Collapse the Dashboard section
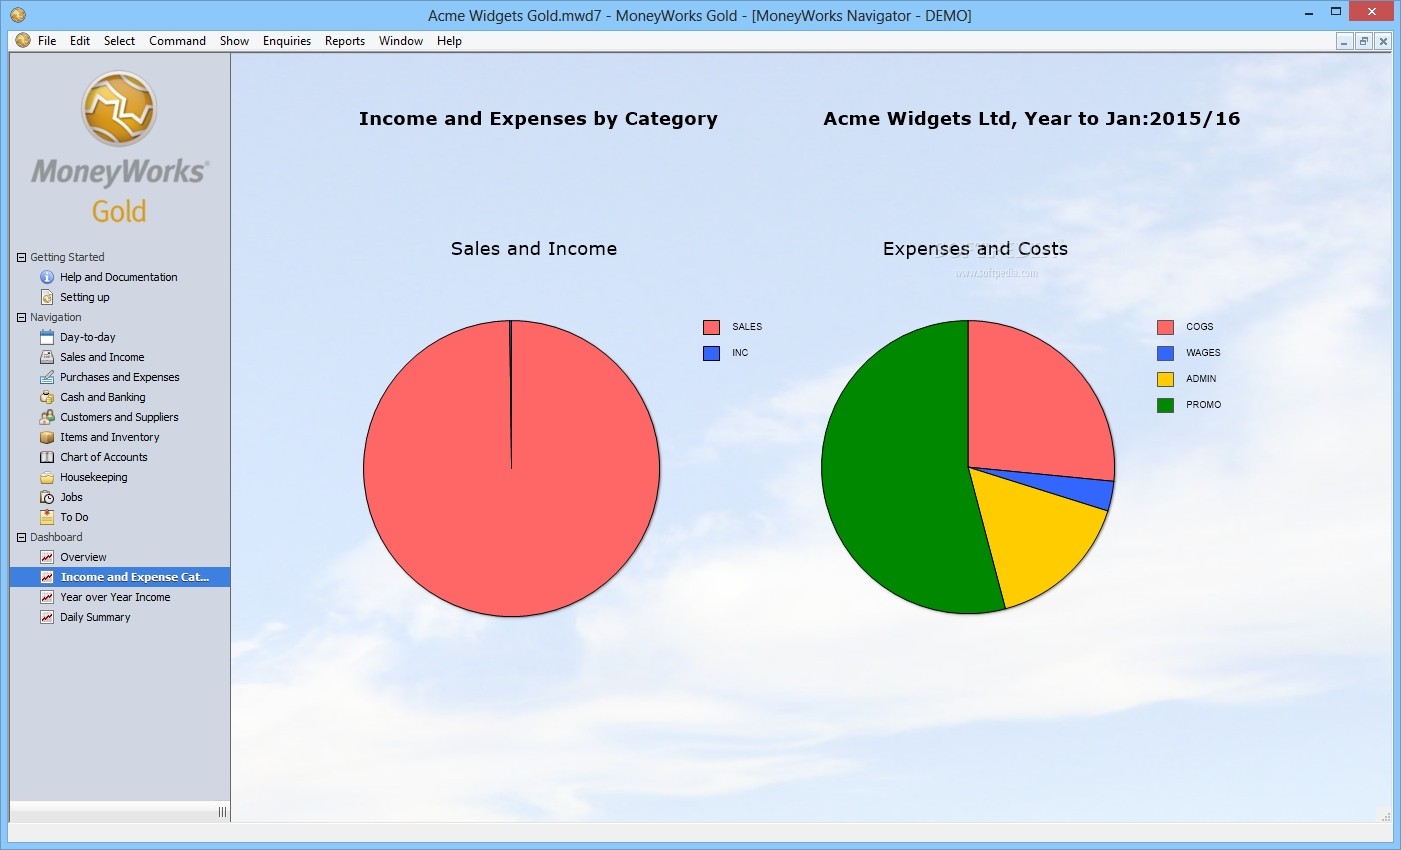1401x850 pixels. [x=21, y=537]
